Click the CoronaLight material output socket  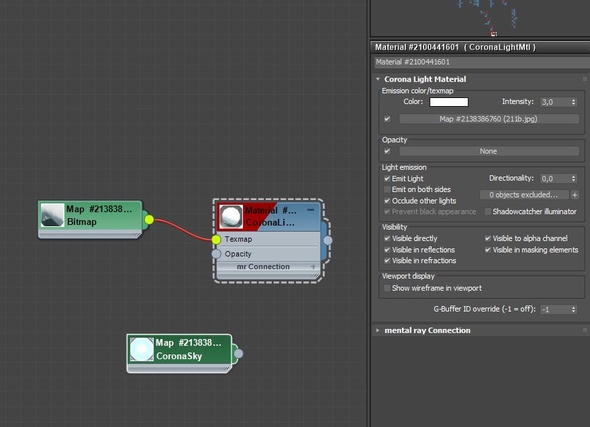click(x=328, y=240)
